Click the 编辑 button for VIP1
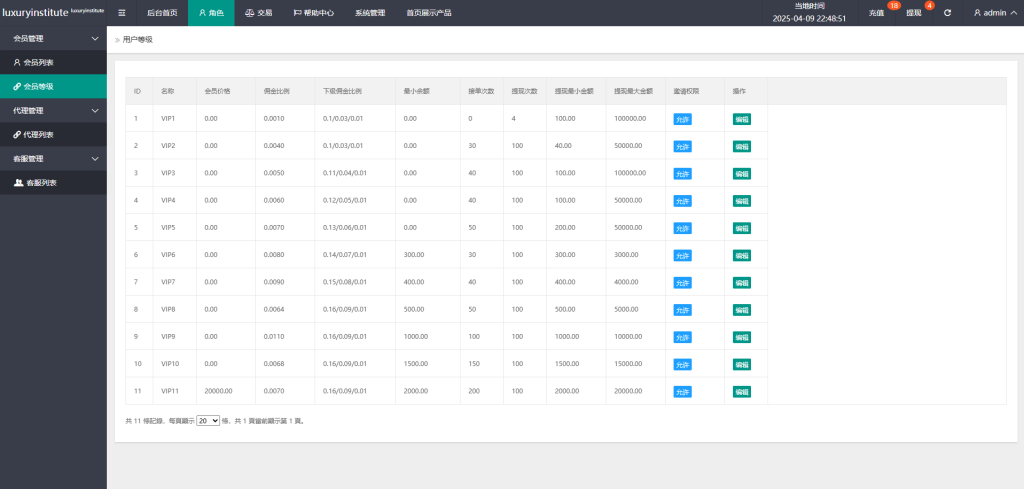 tap(742, 119)
